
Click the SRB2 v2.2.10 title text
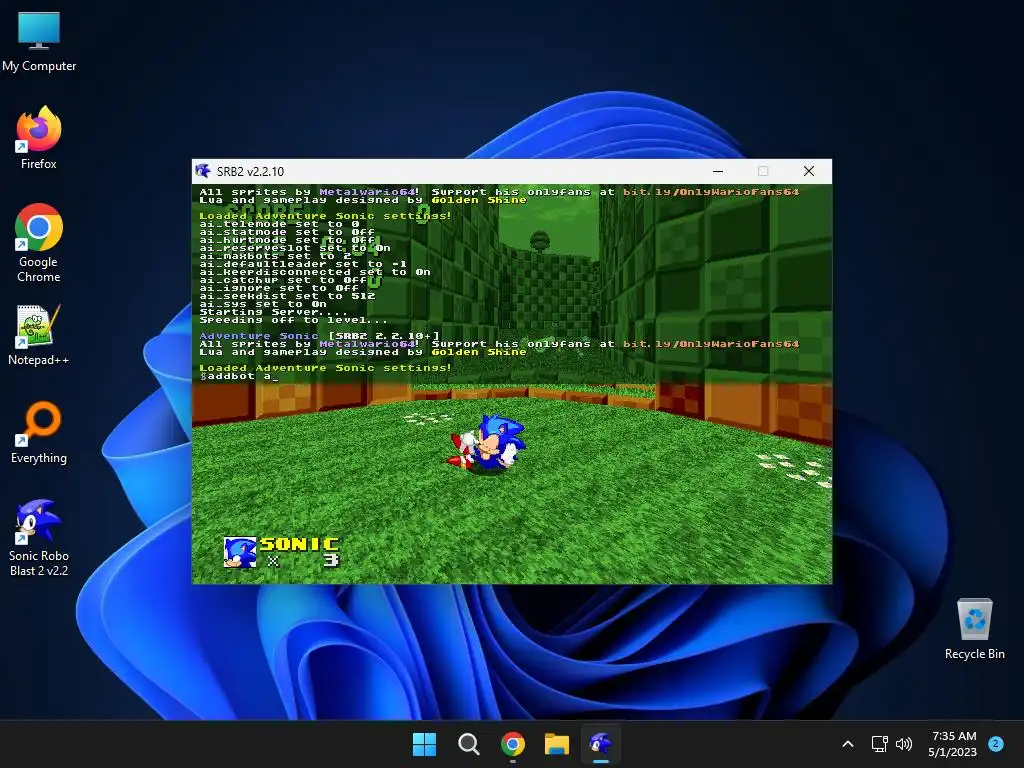250,172
